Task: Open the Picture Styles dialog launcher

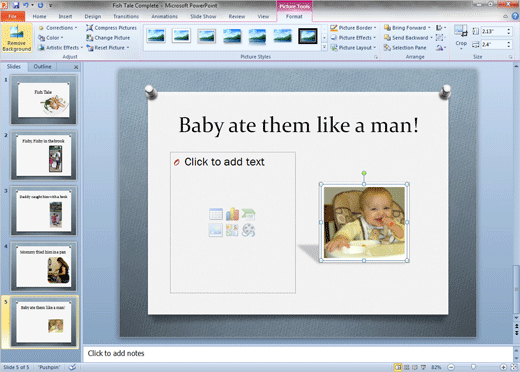Action: (x=376, y=57)
